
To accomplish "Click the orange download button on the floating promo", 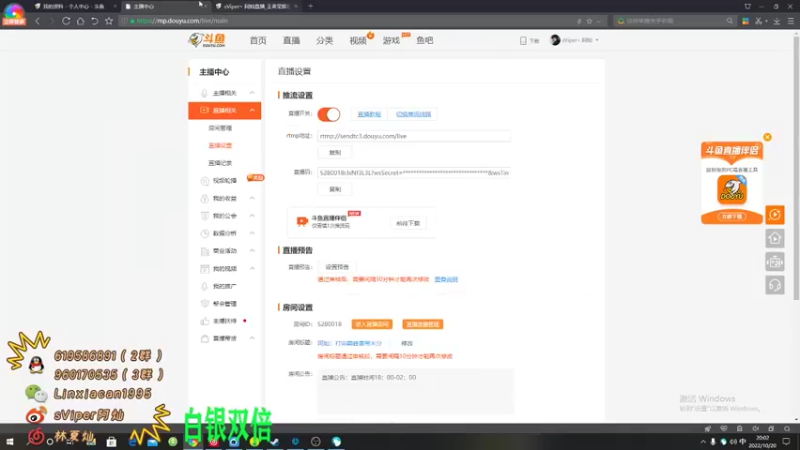I will 732,216.
